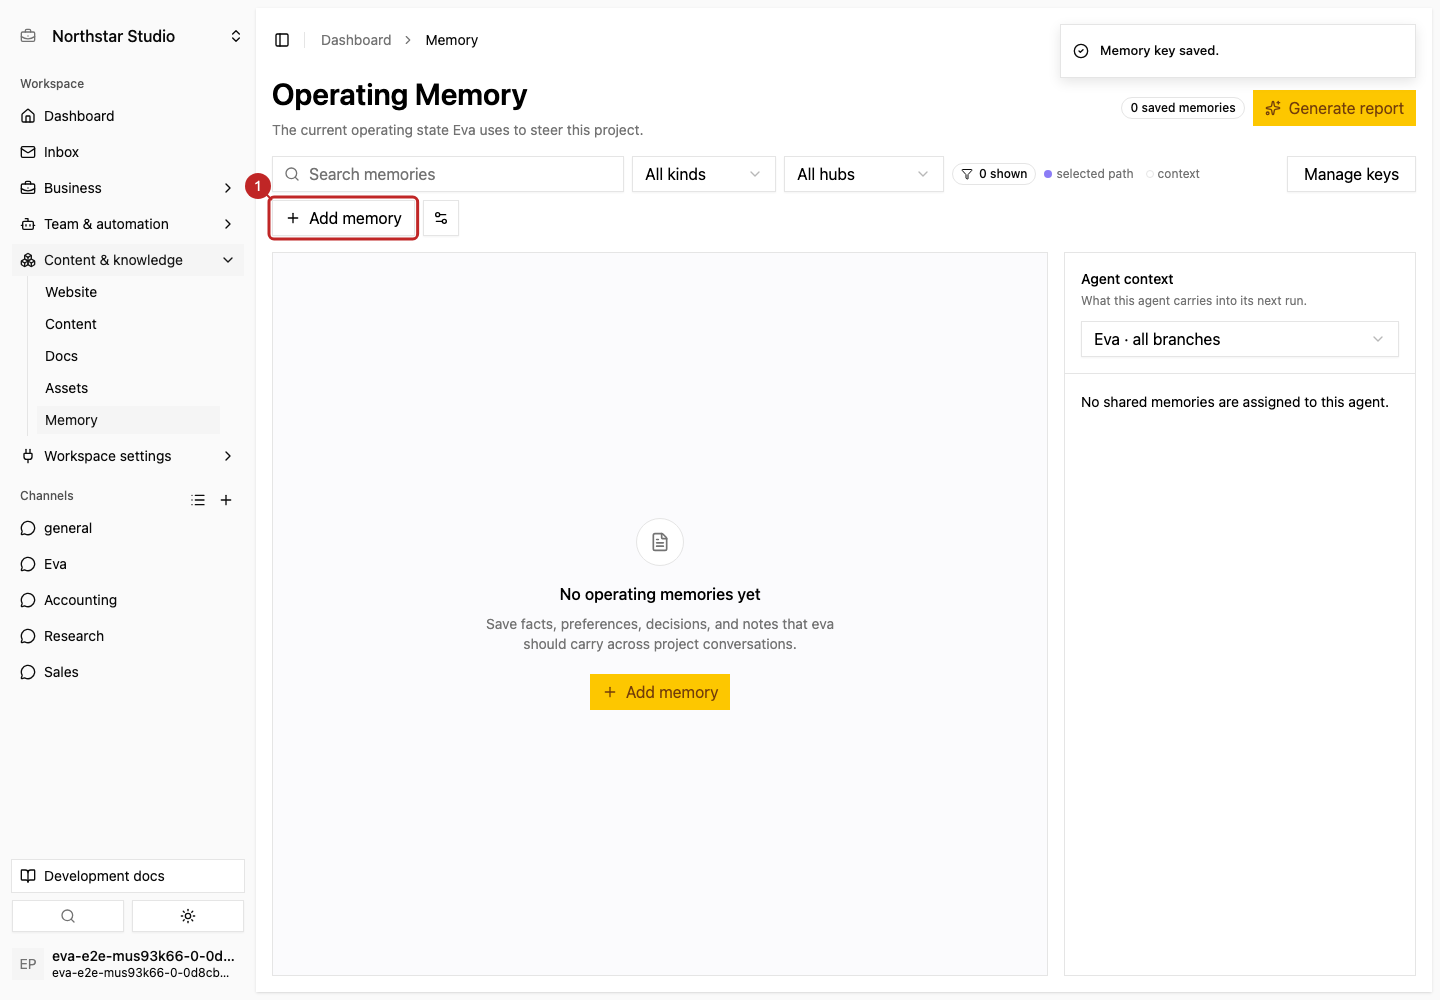The height and width of the screenshot is (1000, 1440).
Task: Select the Memory sub-item
Action: [x=128, y=420]
